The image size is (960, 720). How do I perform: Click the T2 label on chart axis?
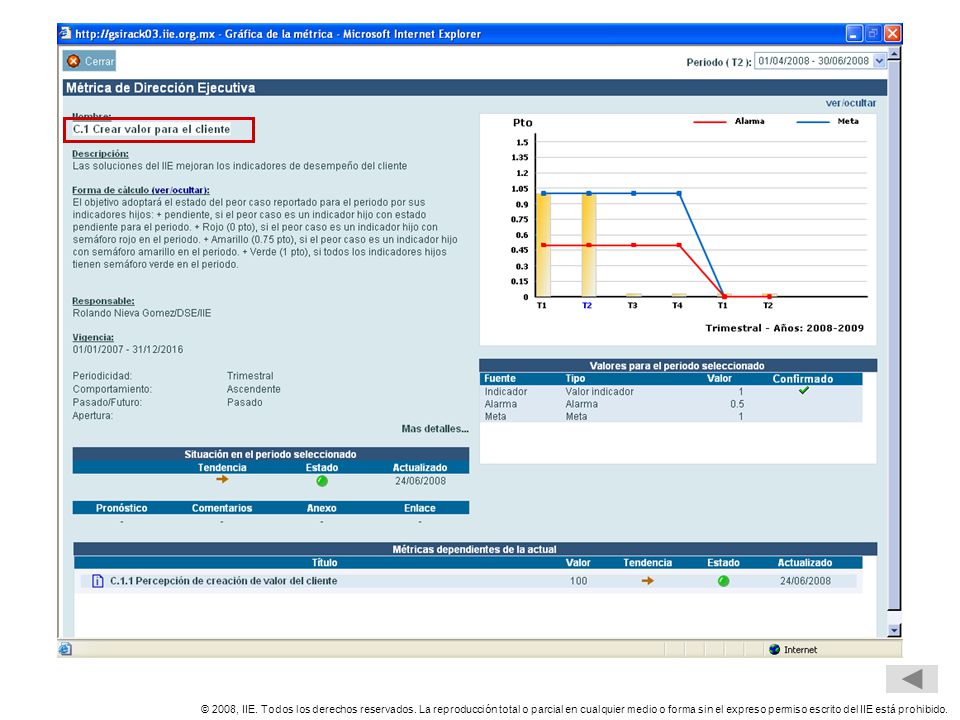point(587,305)
